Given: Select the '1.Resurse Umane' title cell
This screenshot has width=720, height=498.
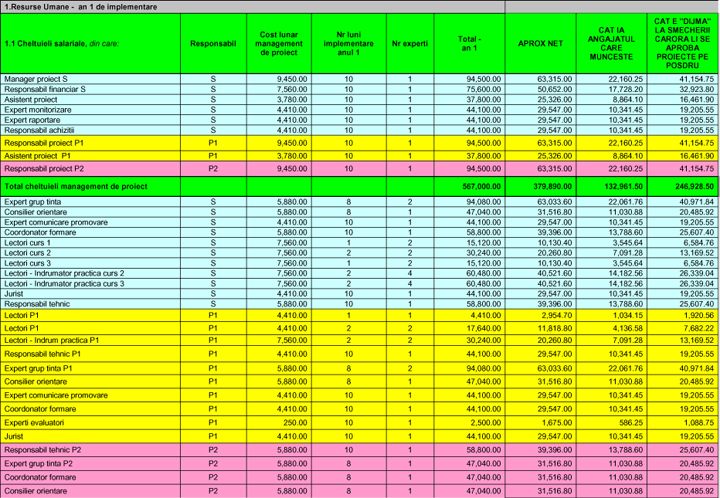Looking at the screenshot, I should click(75, 7).
